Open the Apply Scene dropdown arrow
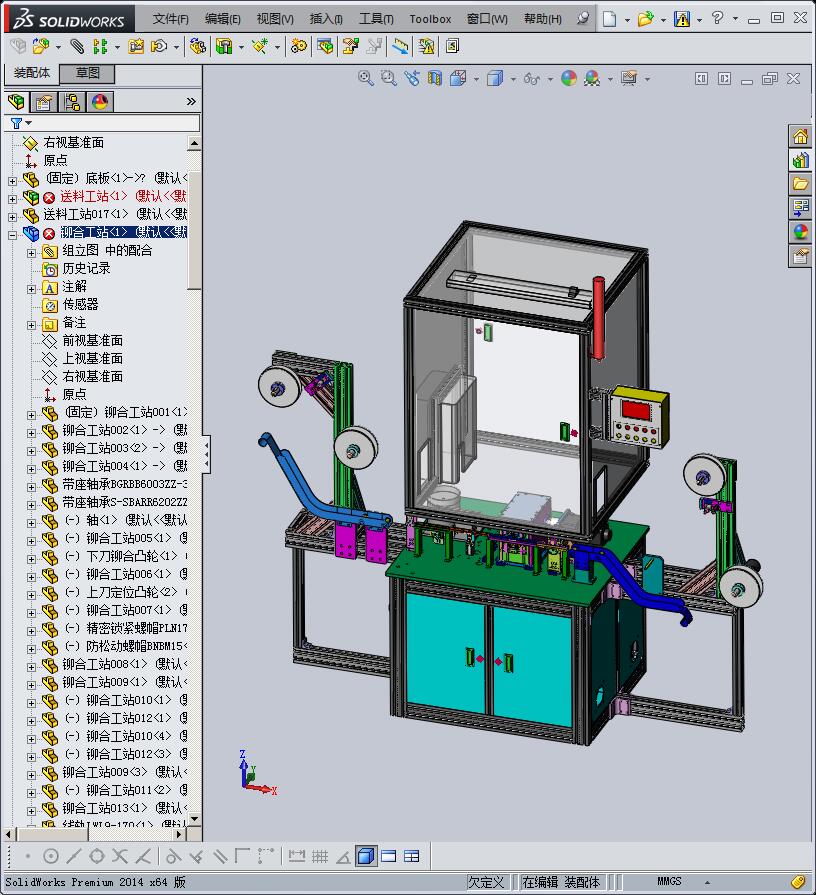The height and width of the screenshot is (895, 816). [x=610, y=79]
